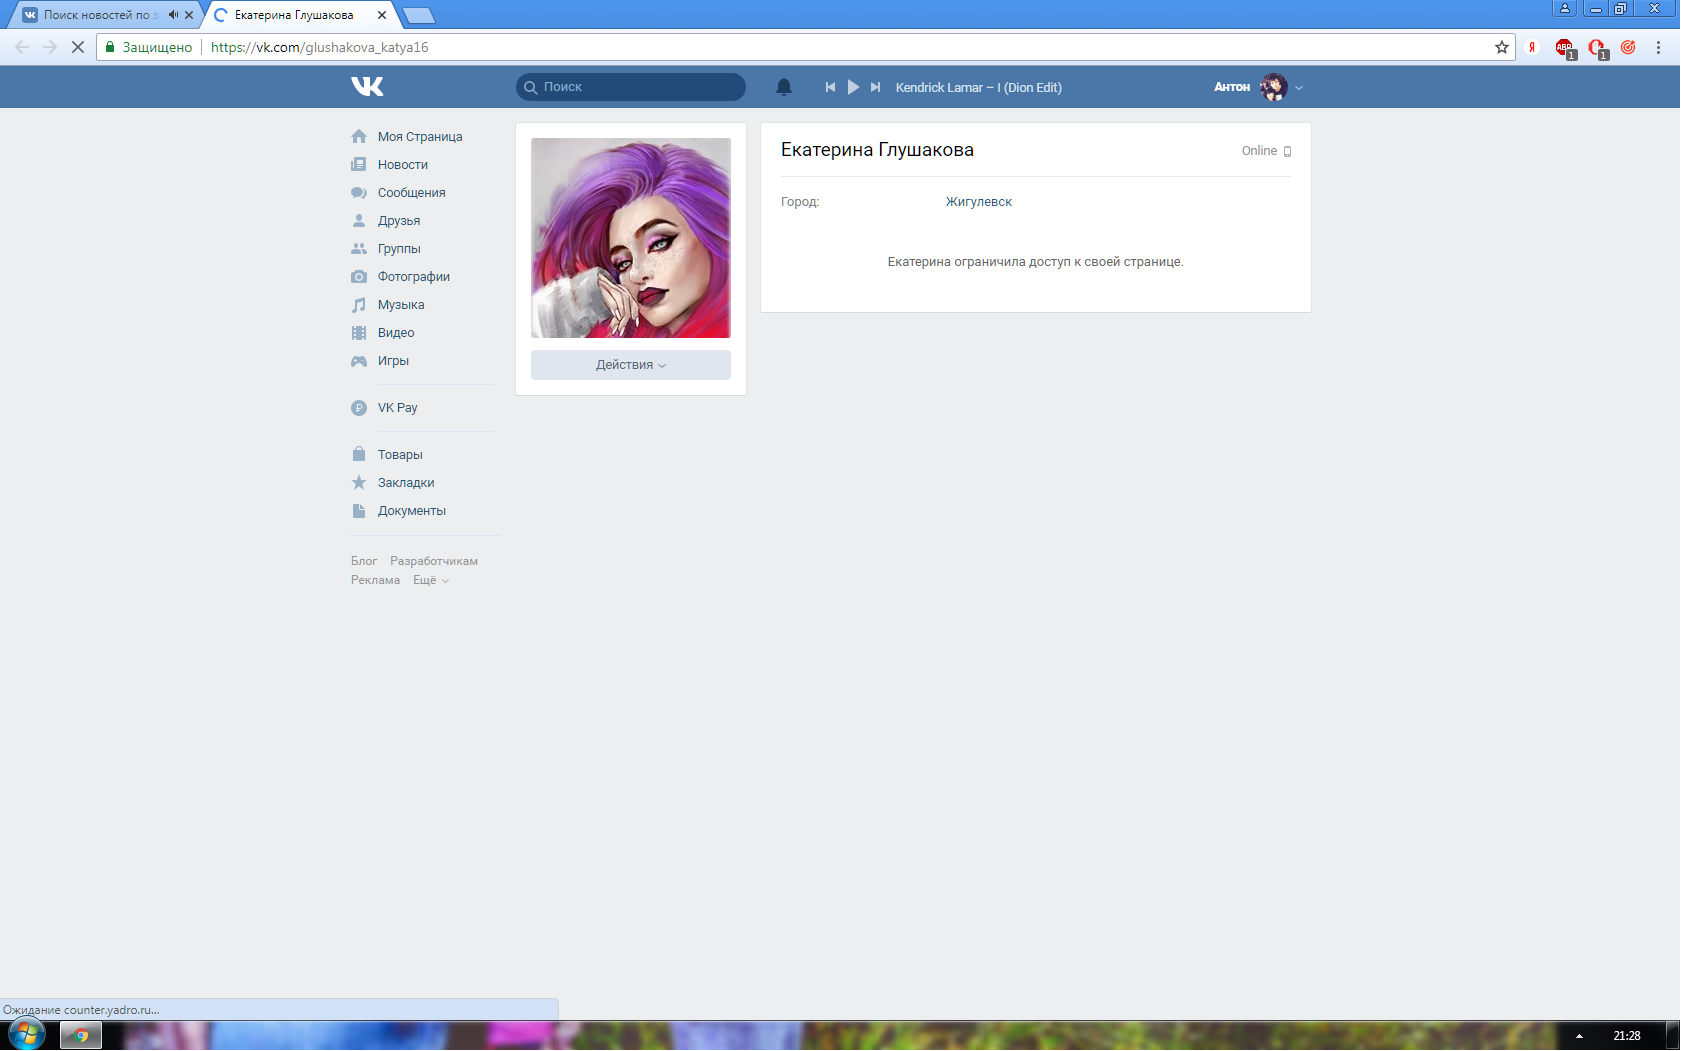Switch to Поиск новостей tab
The image size is (1681, 1051).
point(96,15)
